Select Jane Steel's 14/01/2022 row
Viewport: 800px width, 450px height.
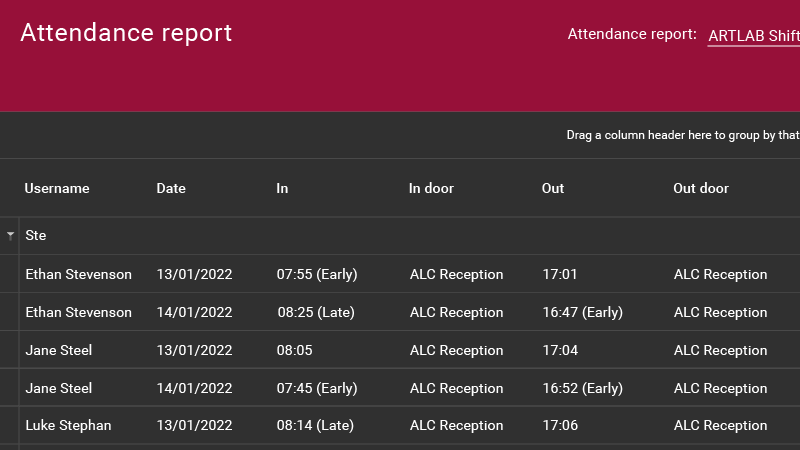58,388
